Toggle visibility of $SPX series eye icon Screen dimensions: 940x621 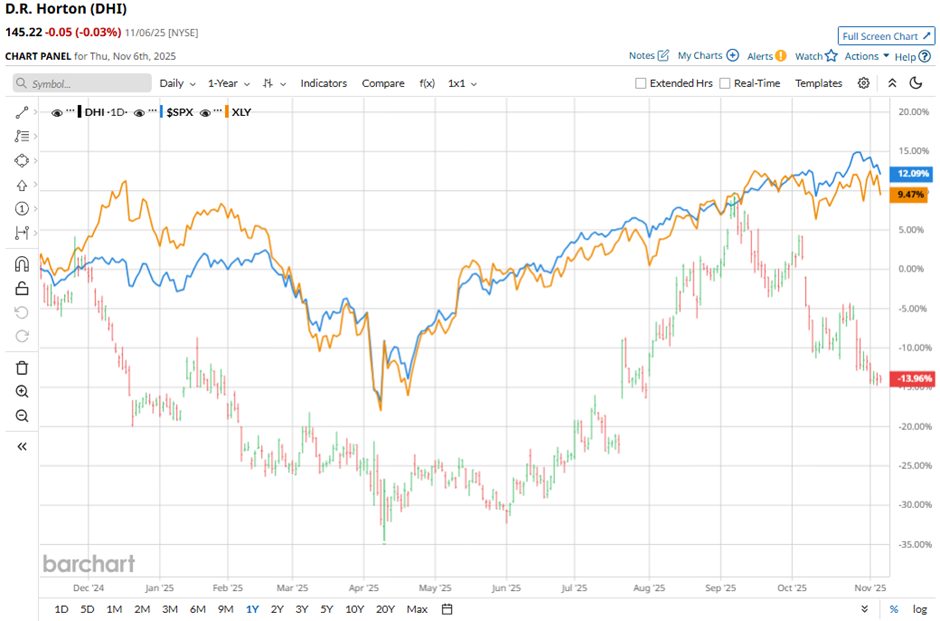[139, 113]
